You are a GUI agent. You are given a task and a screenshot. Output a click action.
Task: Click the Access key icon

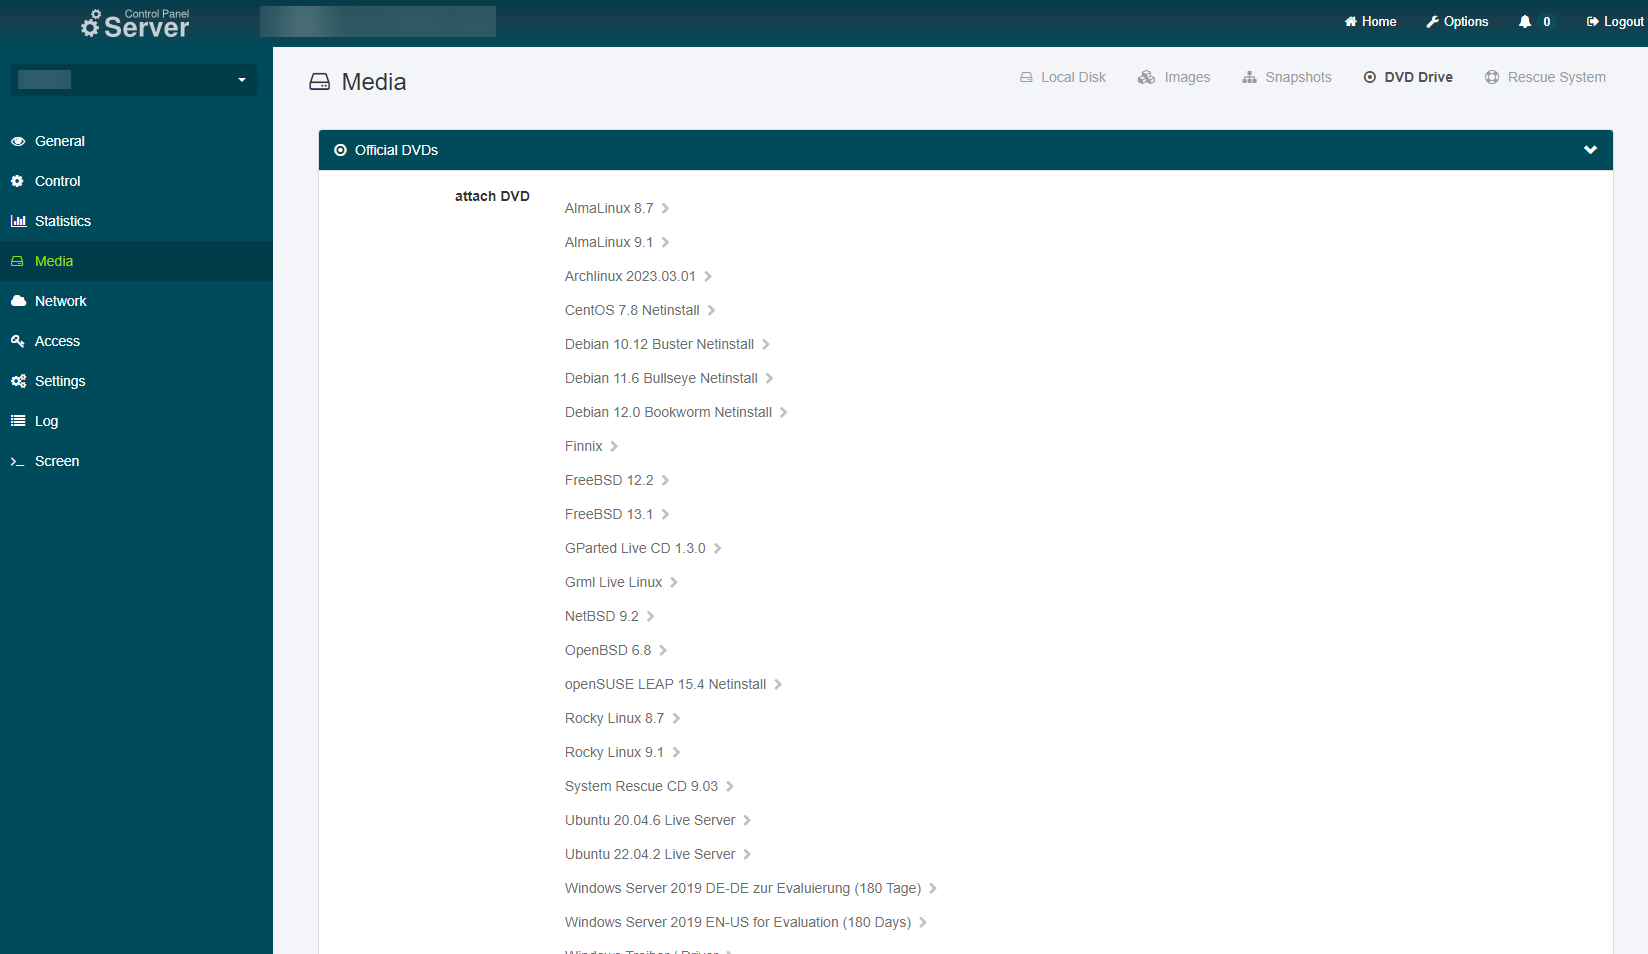pos(17,341)
